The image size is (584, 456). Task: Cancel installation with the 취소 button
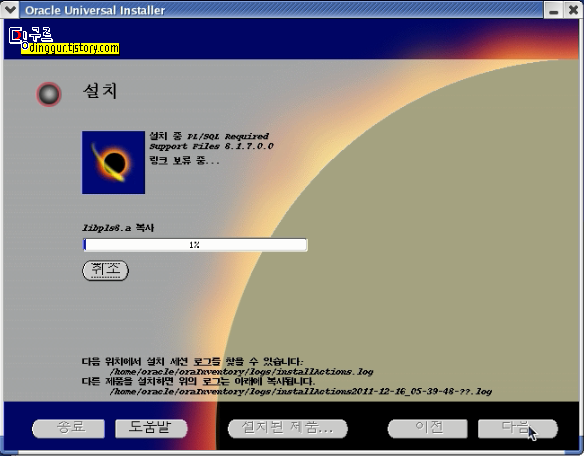point(105,270)
